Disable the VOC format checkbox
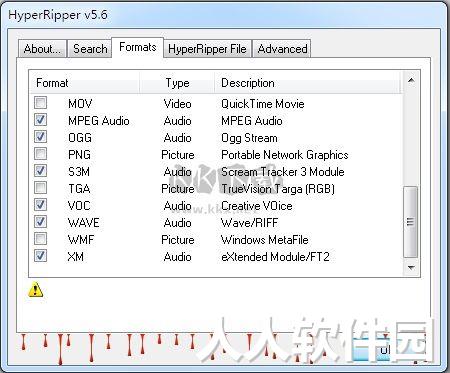This screenshot has width=450, height=373. (40, 205)
